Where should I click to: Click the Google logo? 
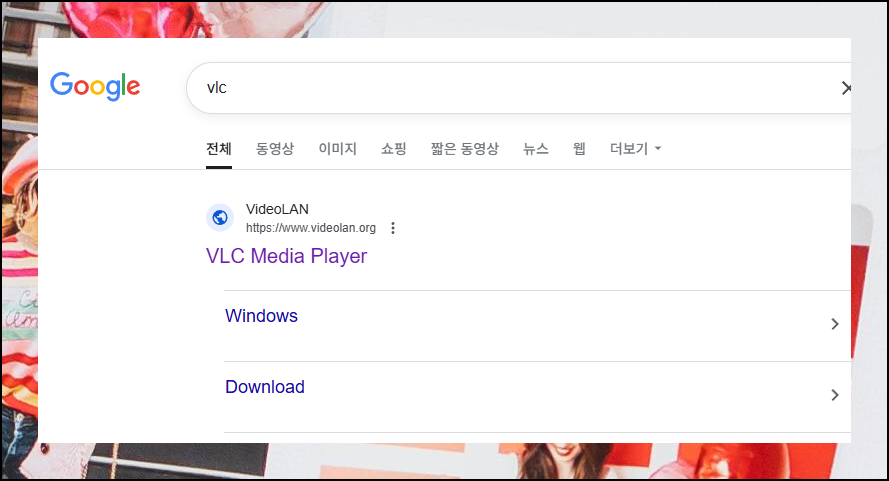95,86
